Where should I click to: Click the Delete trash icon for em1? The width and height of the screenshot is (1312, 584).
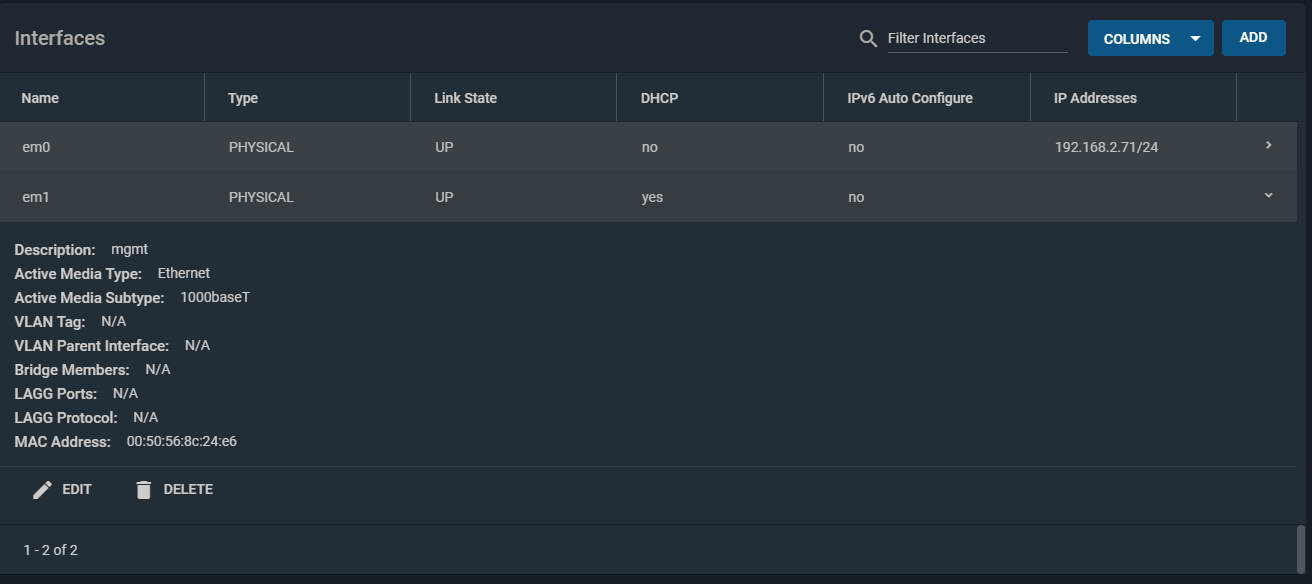point(144,489)
